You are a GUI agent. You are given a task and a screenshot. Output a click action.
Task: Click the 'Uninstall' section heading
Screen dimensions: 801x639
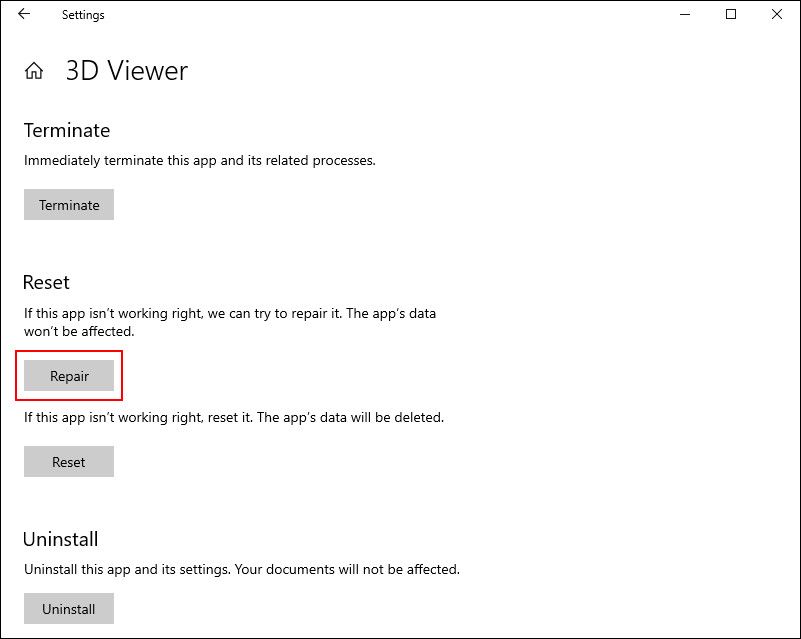click(x=61, y=539)
